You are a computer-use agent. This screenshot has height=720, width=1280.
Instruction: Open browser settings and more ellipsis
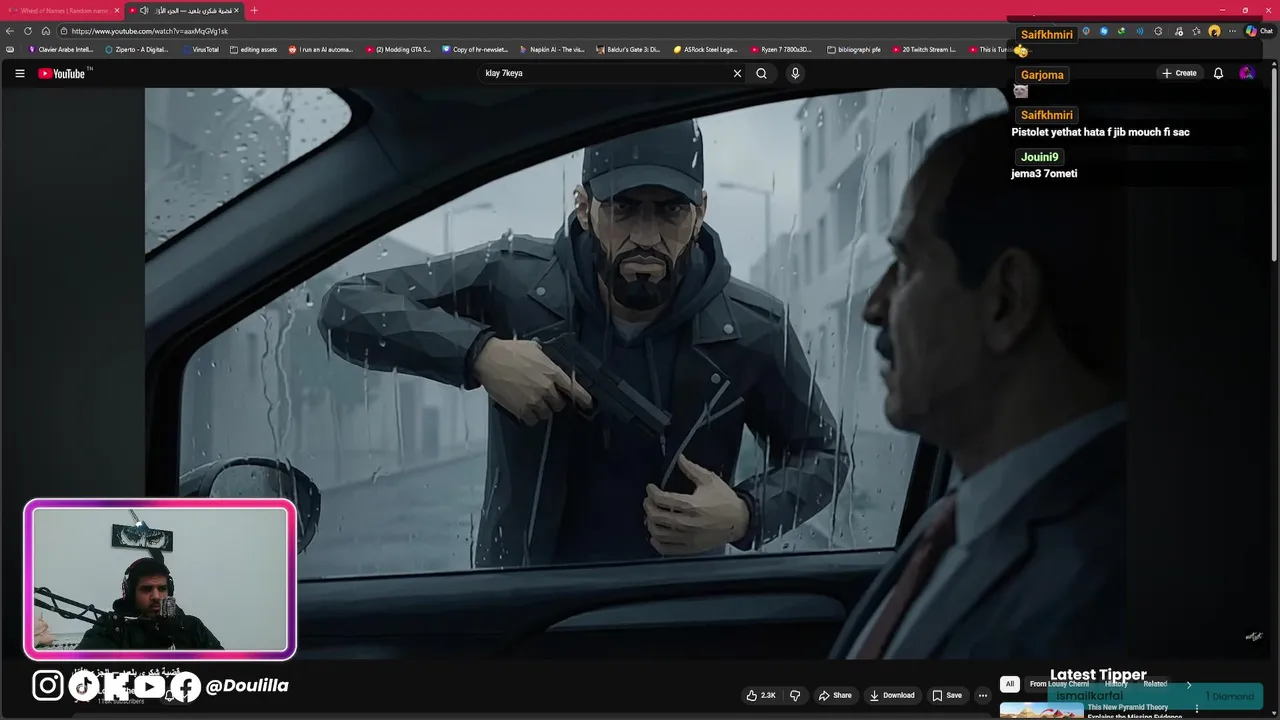click(x=1233, y=31)
